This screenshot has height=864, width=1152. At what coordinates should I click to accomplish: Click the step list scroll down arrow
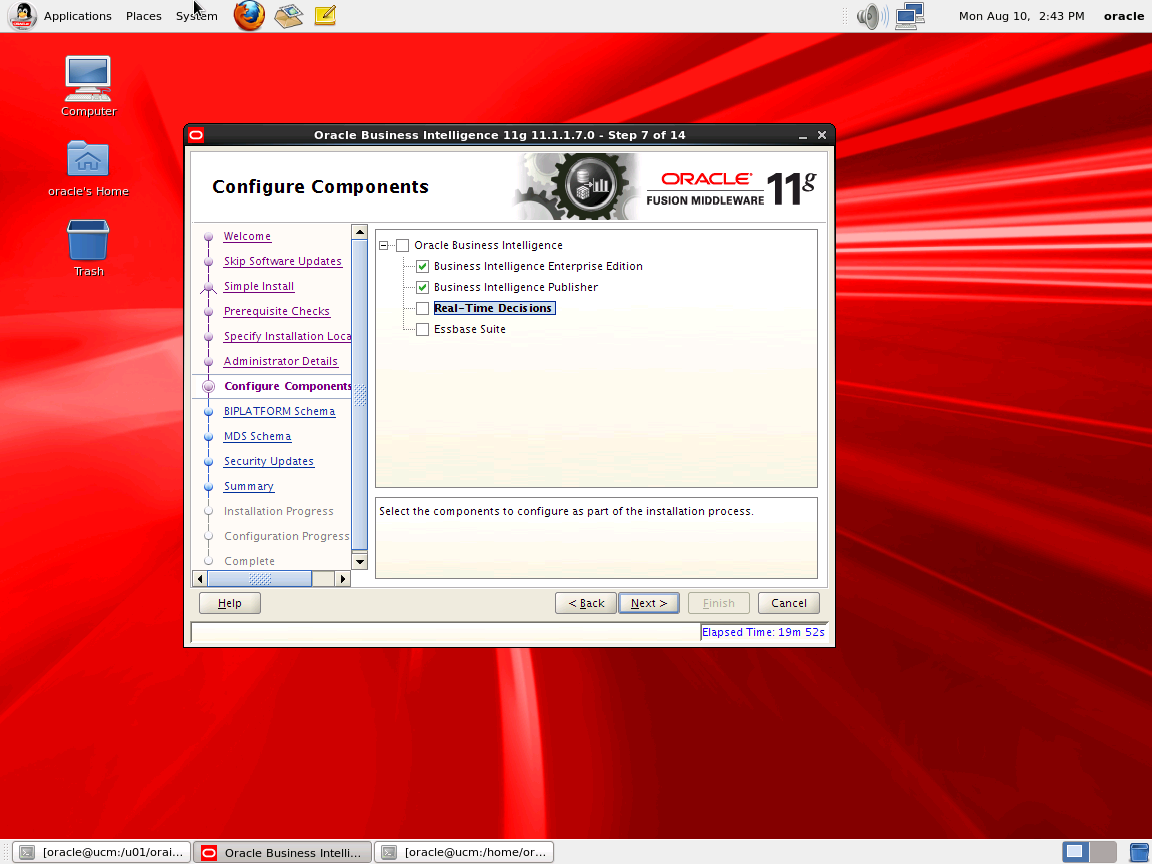tap(359, 562)
